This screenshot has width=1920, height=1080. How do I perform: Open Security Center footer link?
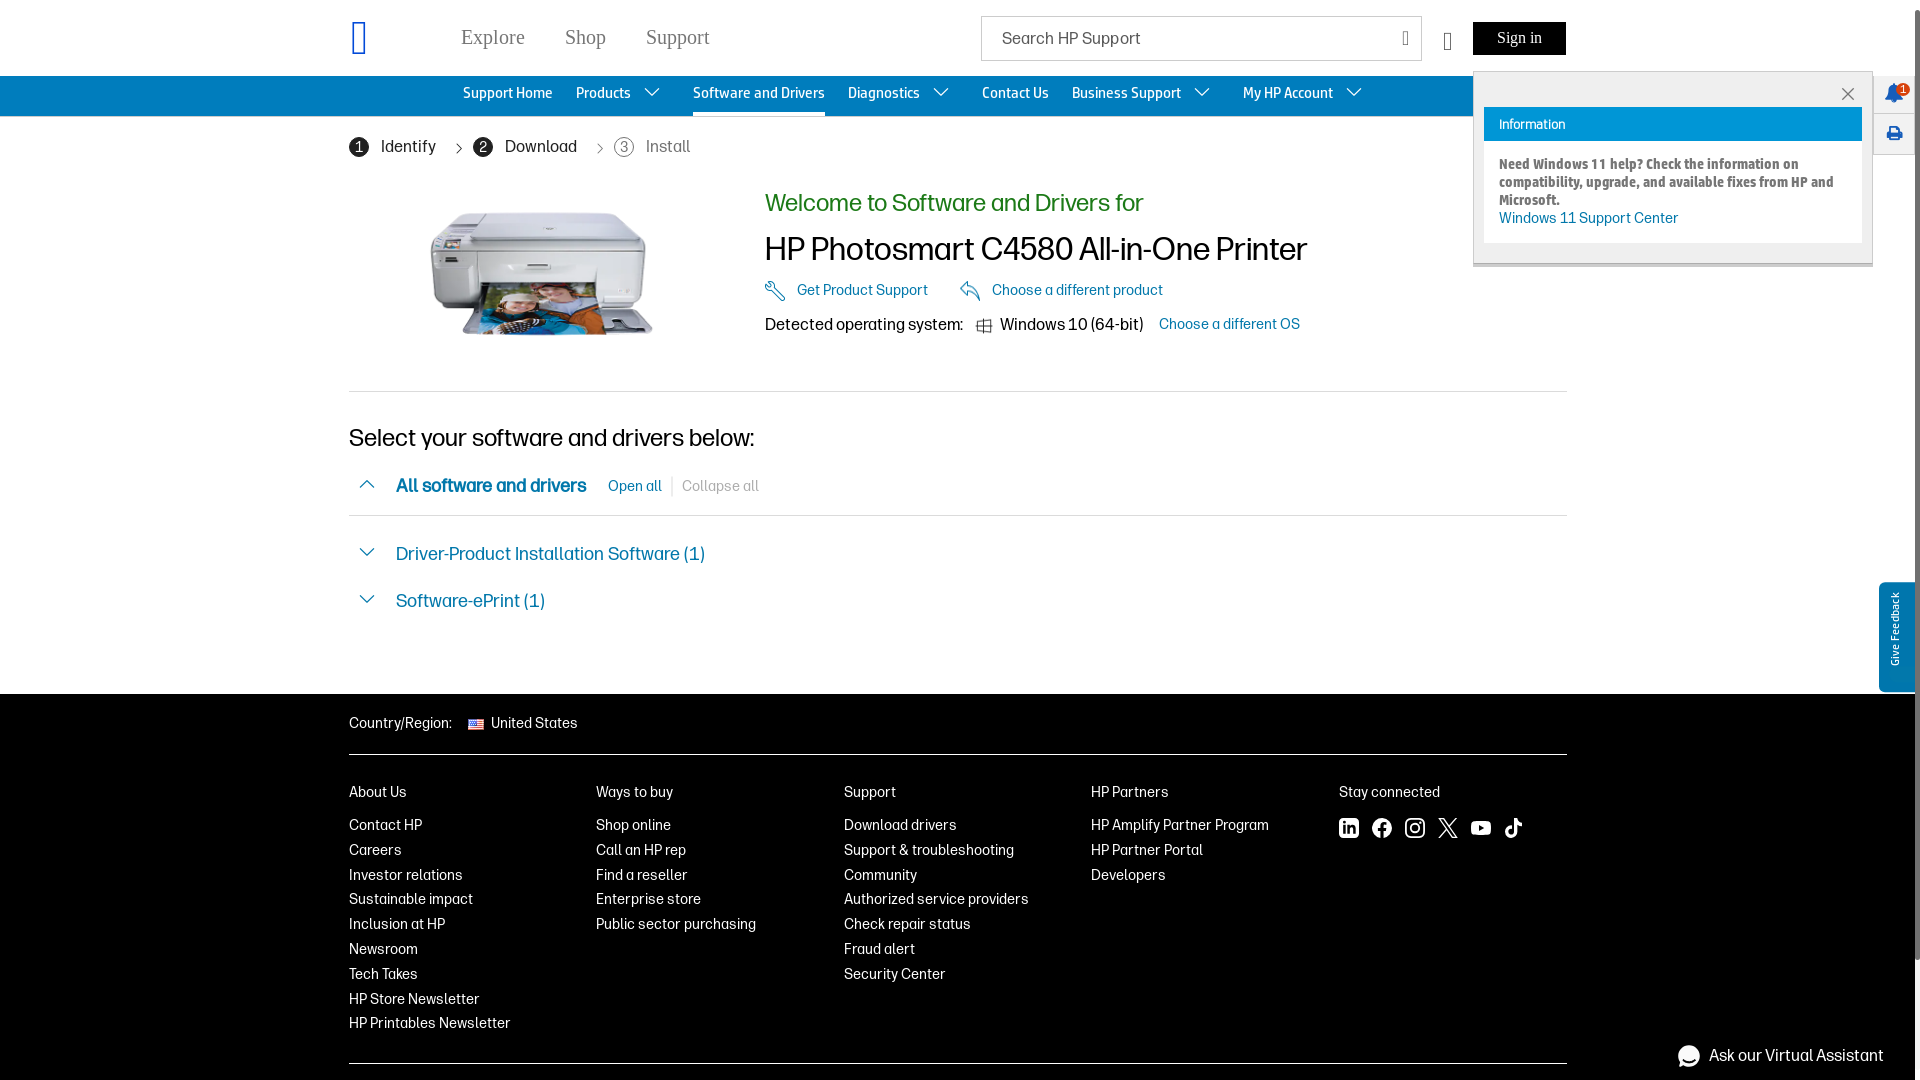click(x=895, y=975)
